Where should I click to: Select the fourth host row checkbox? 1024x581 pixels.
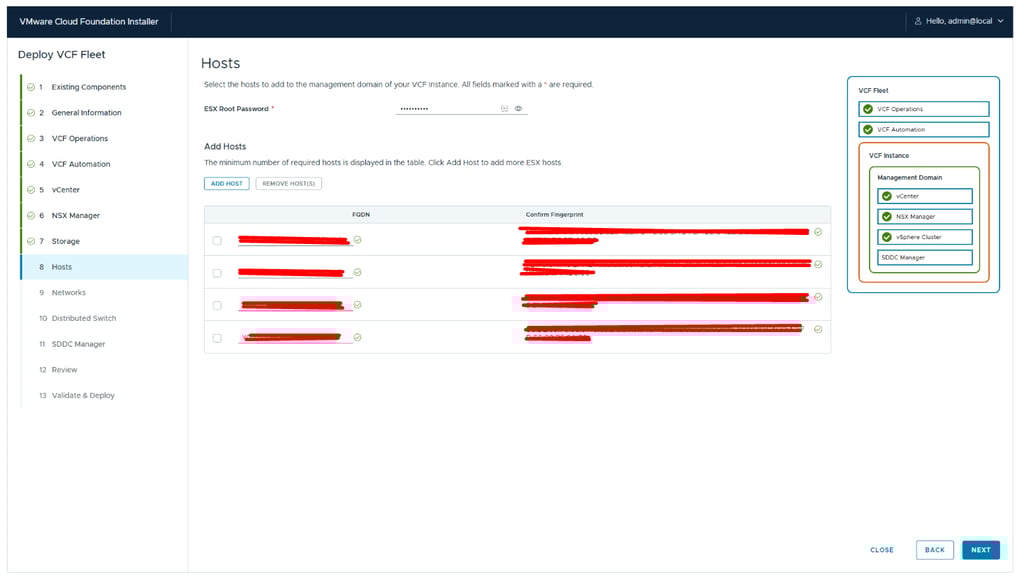[x=217, y=338]
